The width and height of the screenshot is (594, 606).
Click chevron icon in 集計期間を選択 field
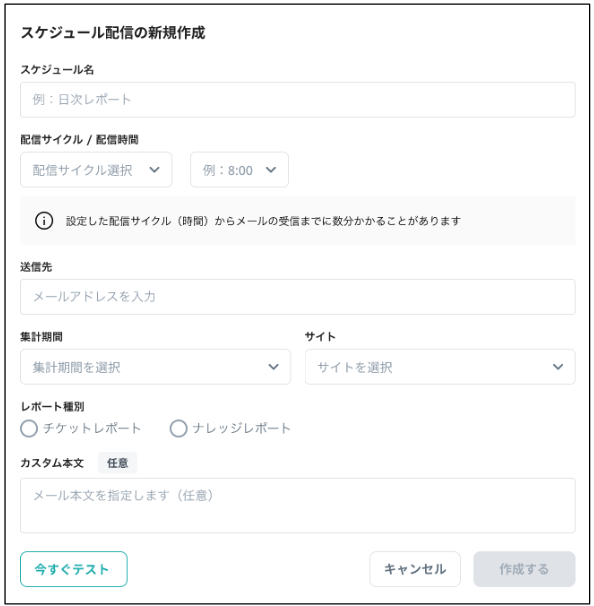pos(273,367)
